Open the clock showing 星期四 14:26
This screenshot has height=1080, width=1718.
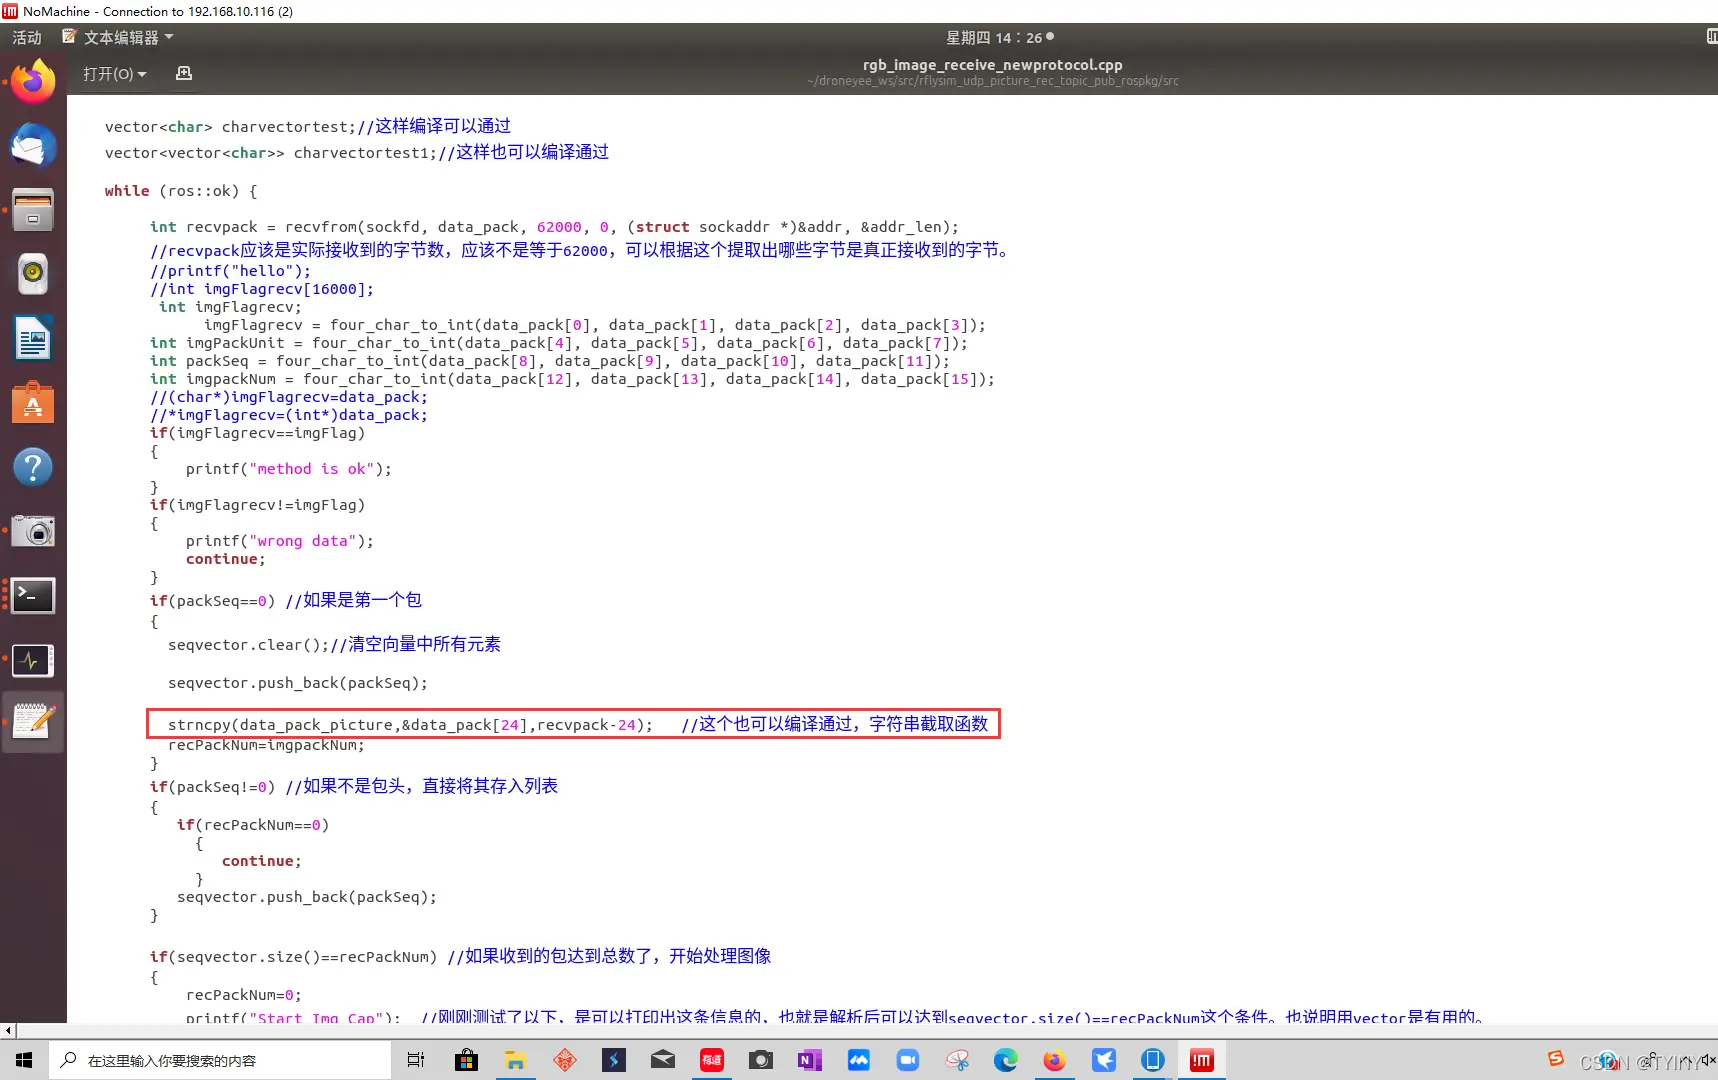pos(999,37)
